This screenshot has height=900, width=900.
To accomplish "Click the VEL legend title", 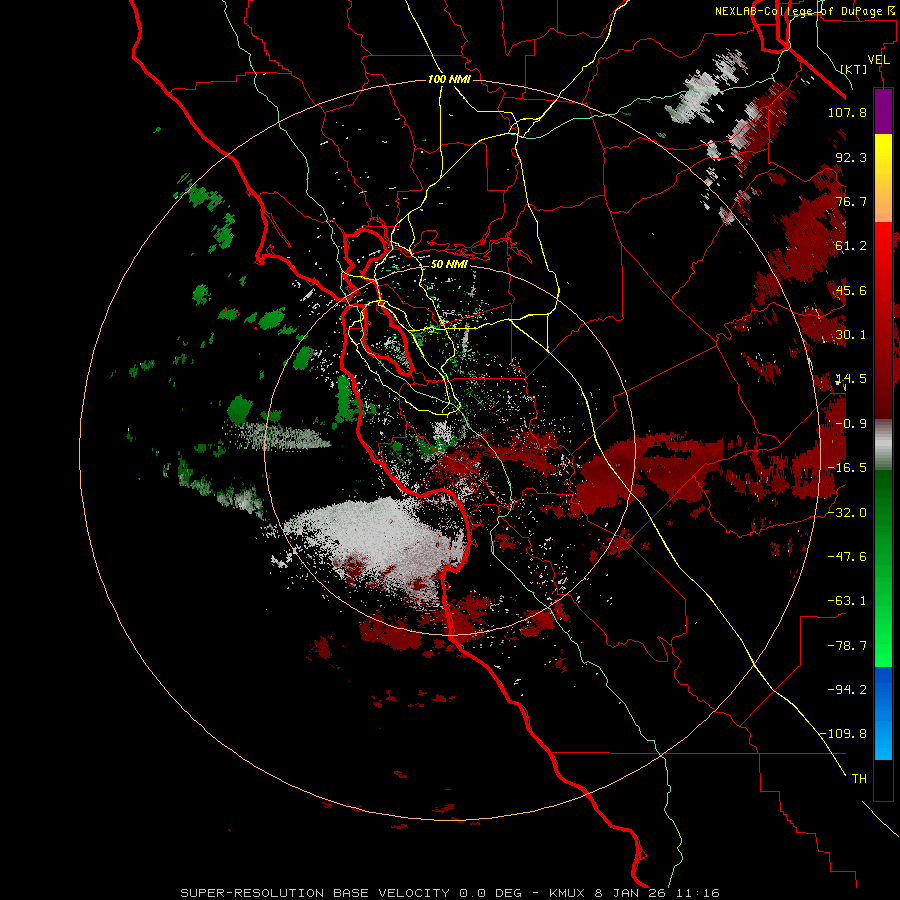I will (x=878, y=60).
